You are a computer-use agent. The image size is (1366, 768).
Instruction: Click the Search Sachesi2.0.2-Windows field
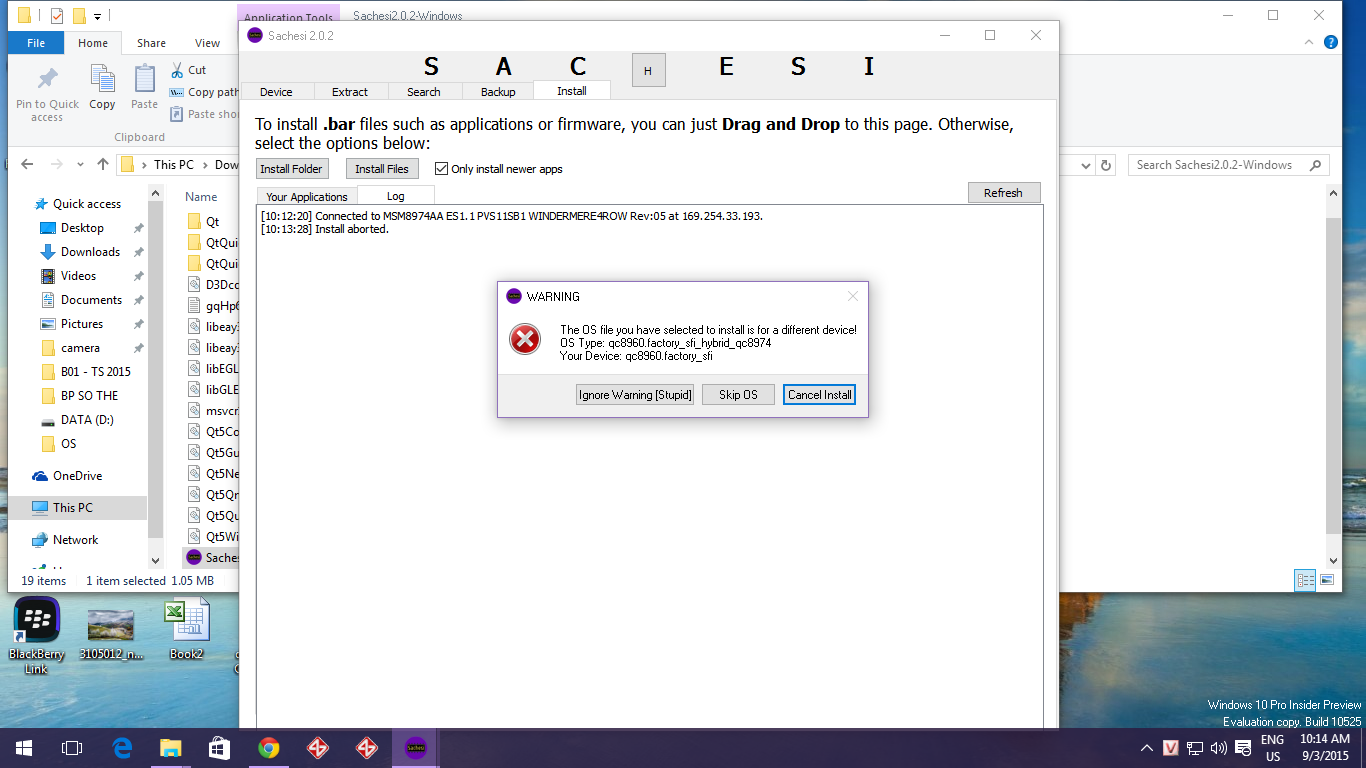tap(1218, 165)
